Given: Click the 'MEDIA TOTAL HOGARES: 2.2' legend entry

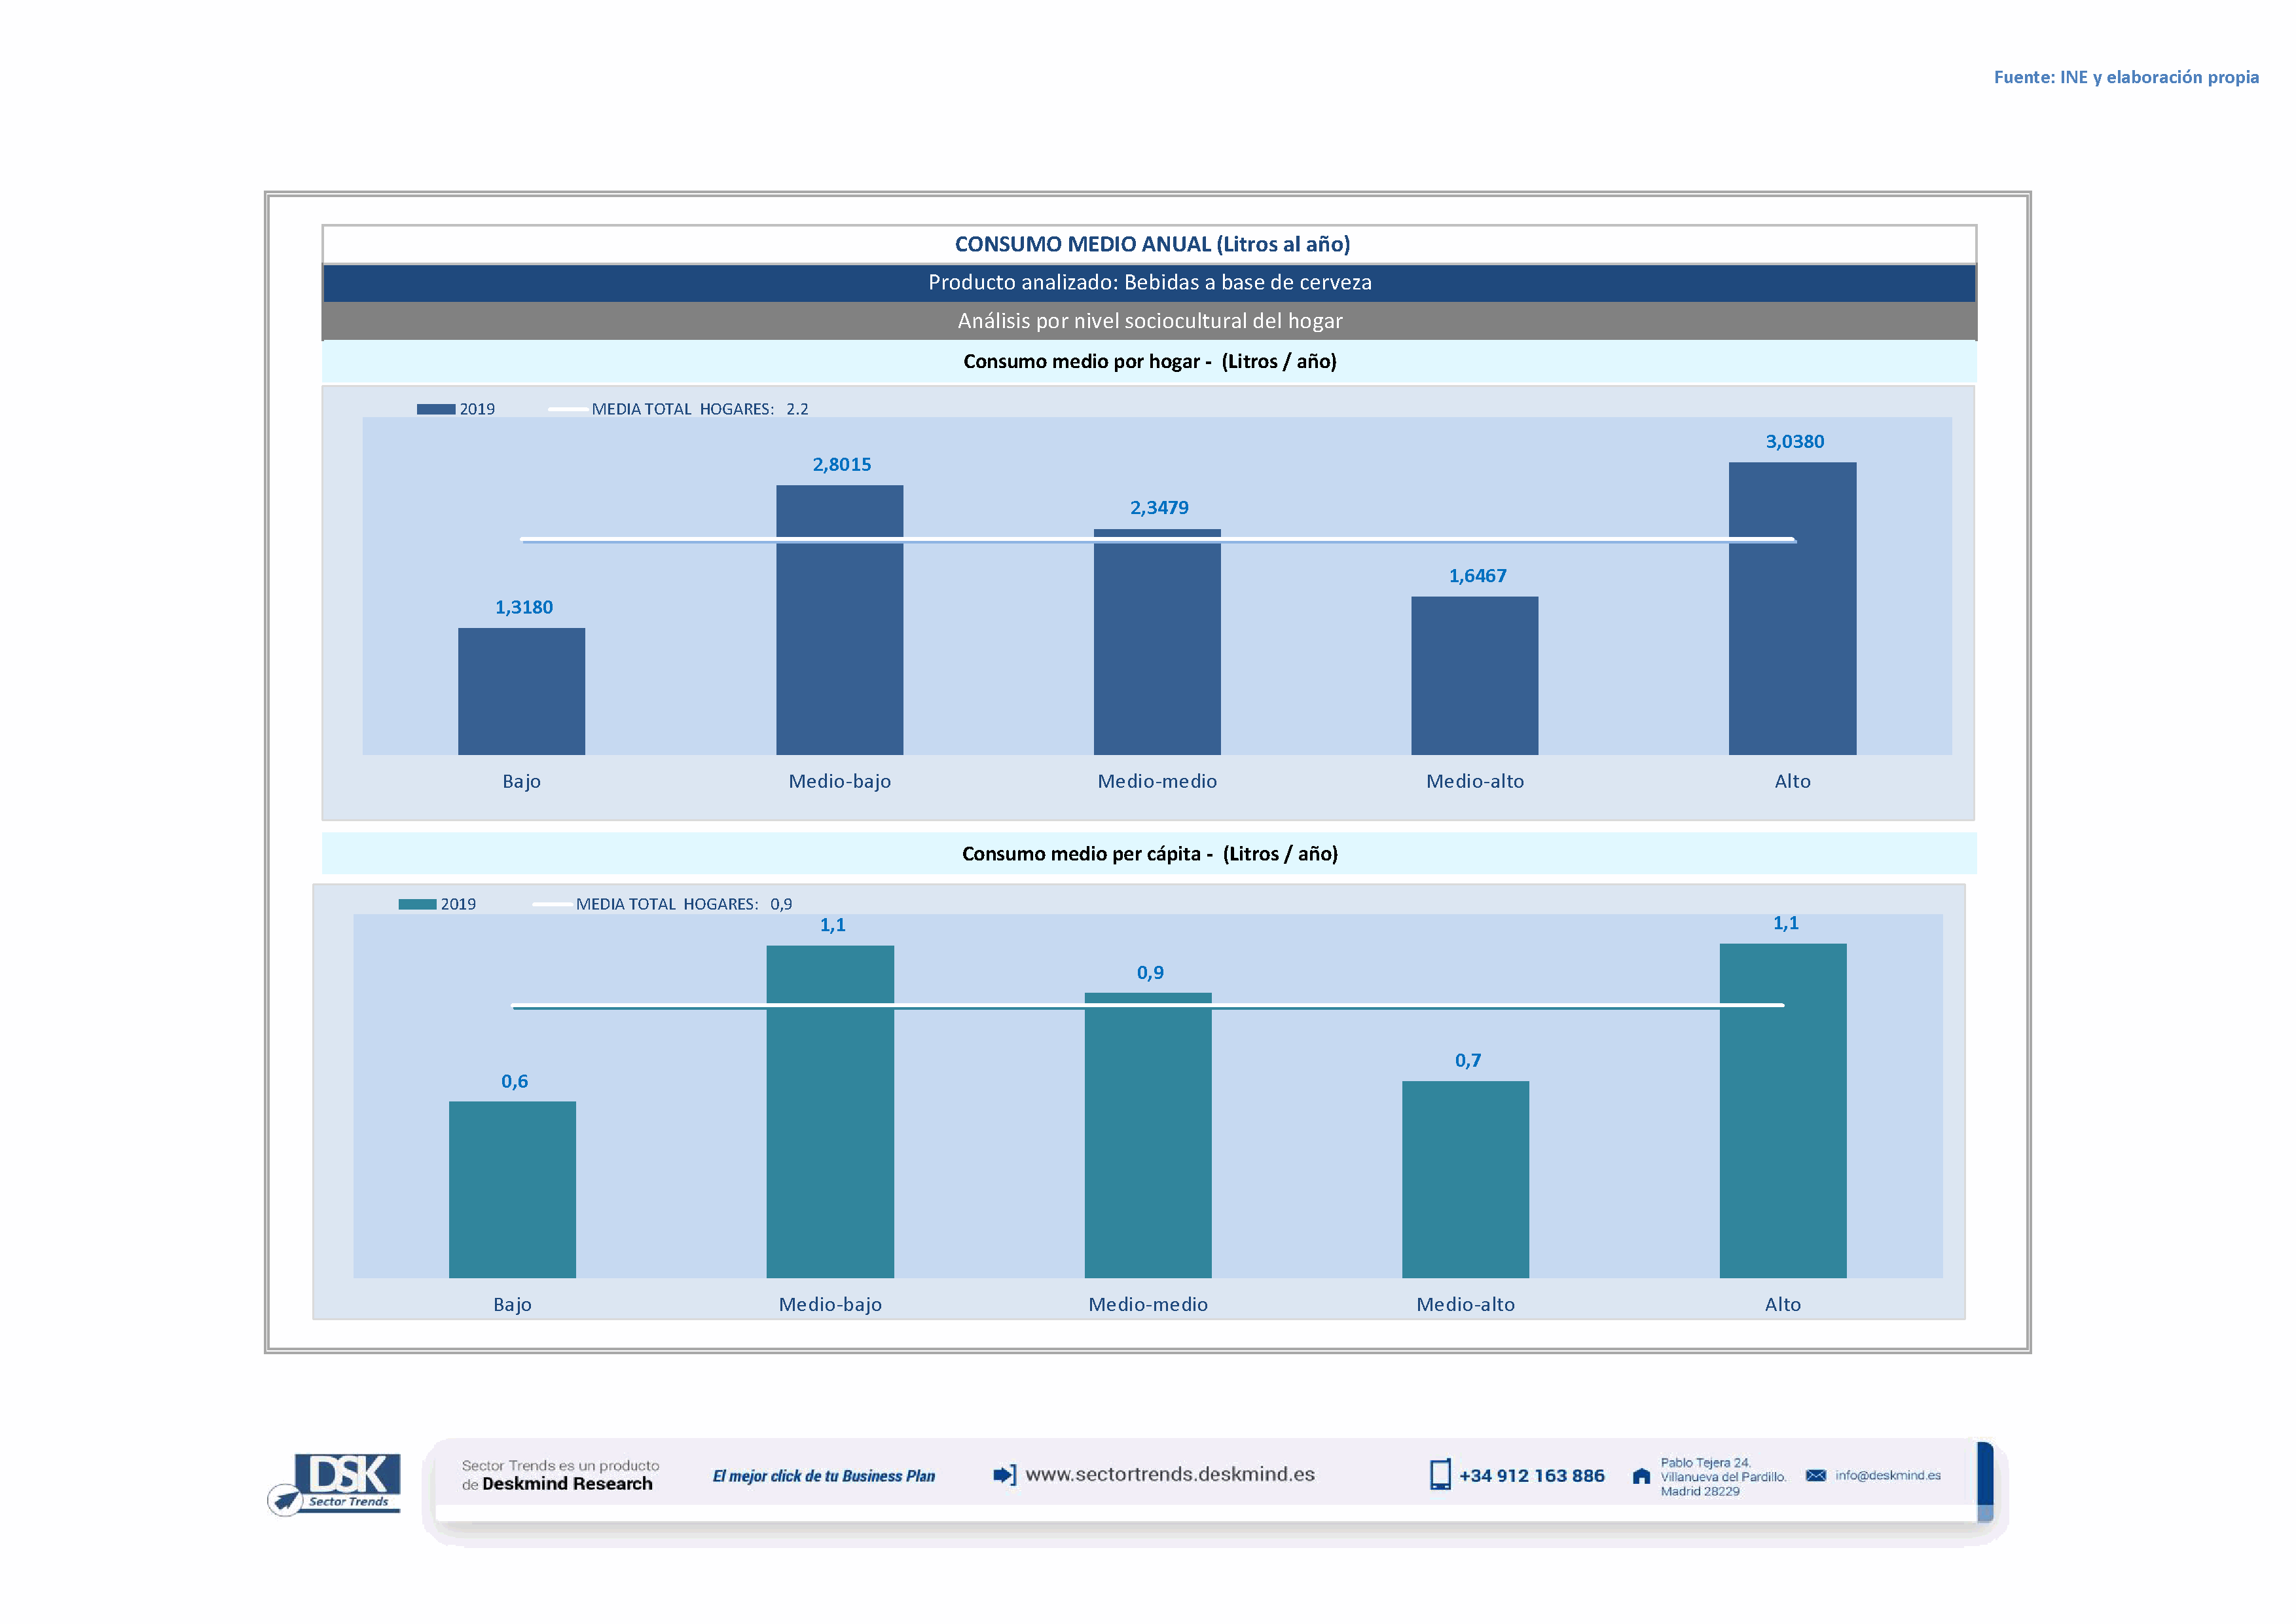Looking at the screenshot, I should pos(699,409).
